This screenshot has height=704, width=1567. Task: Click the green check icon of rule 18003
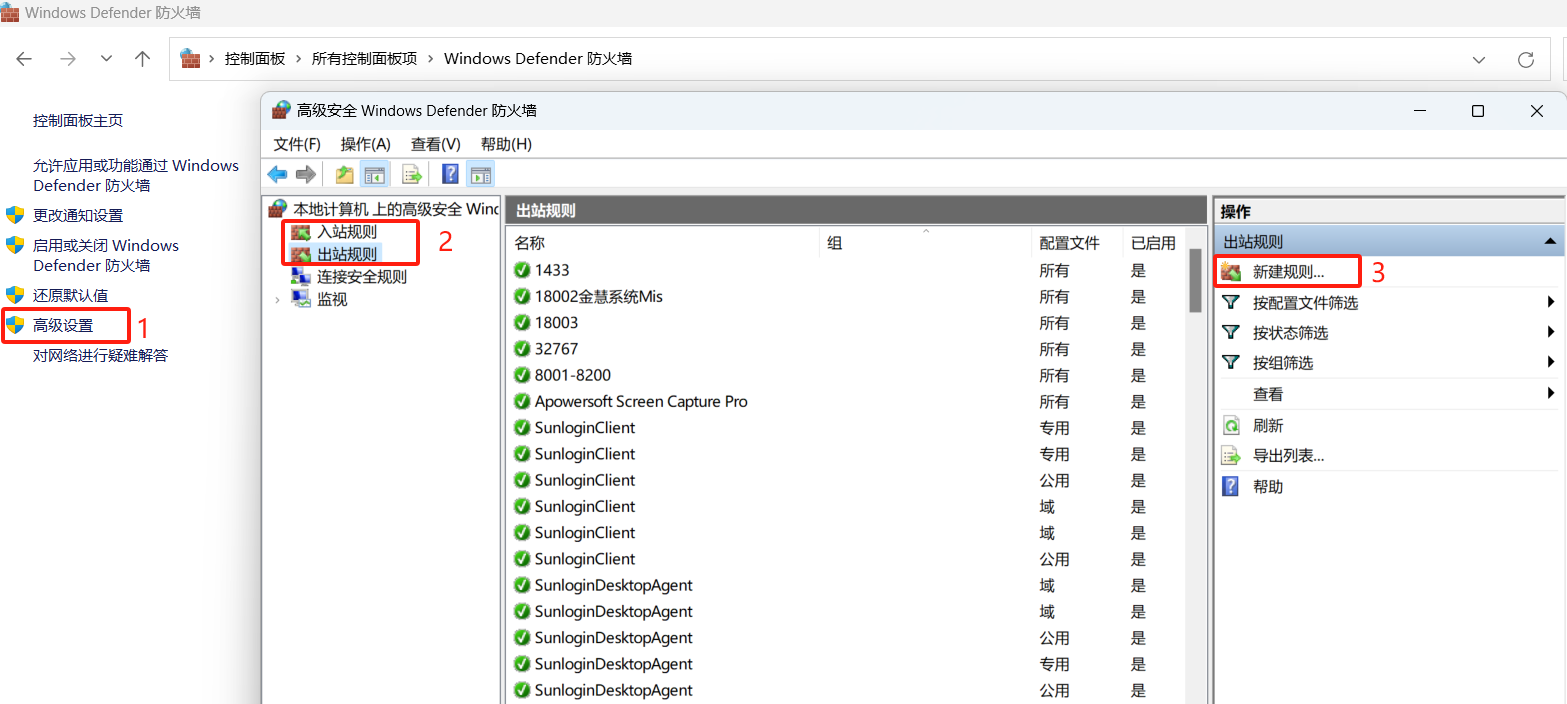click(x=521, y=322)
